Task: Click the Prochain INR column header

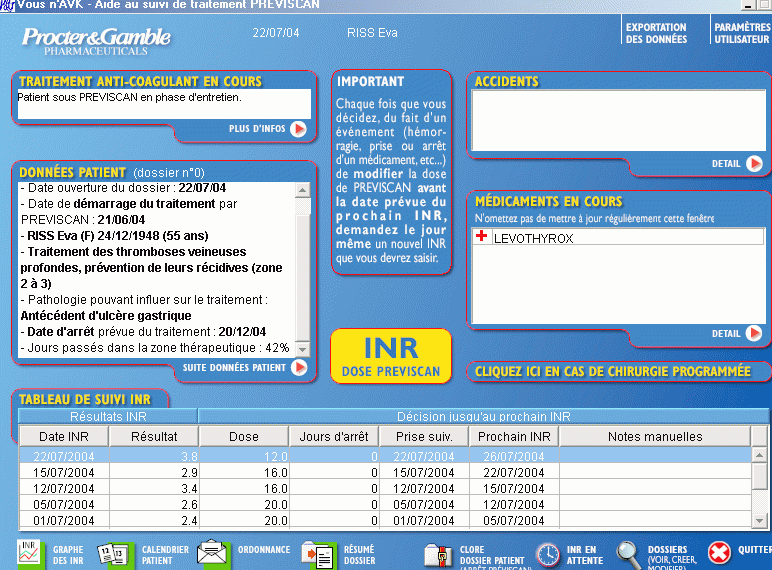Action: tap(514, 437)
